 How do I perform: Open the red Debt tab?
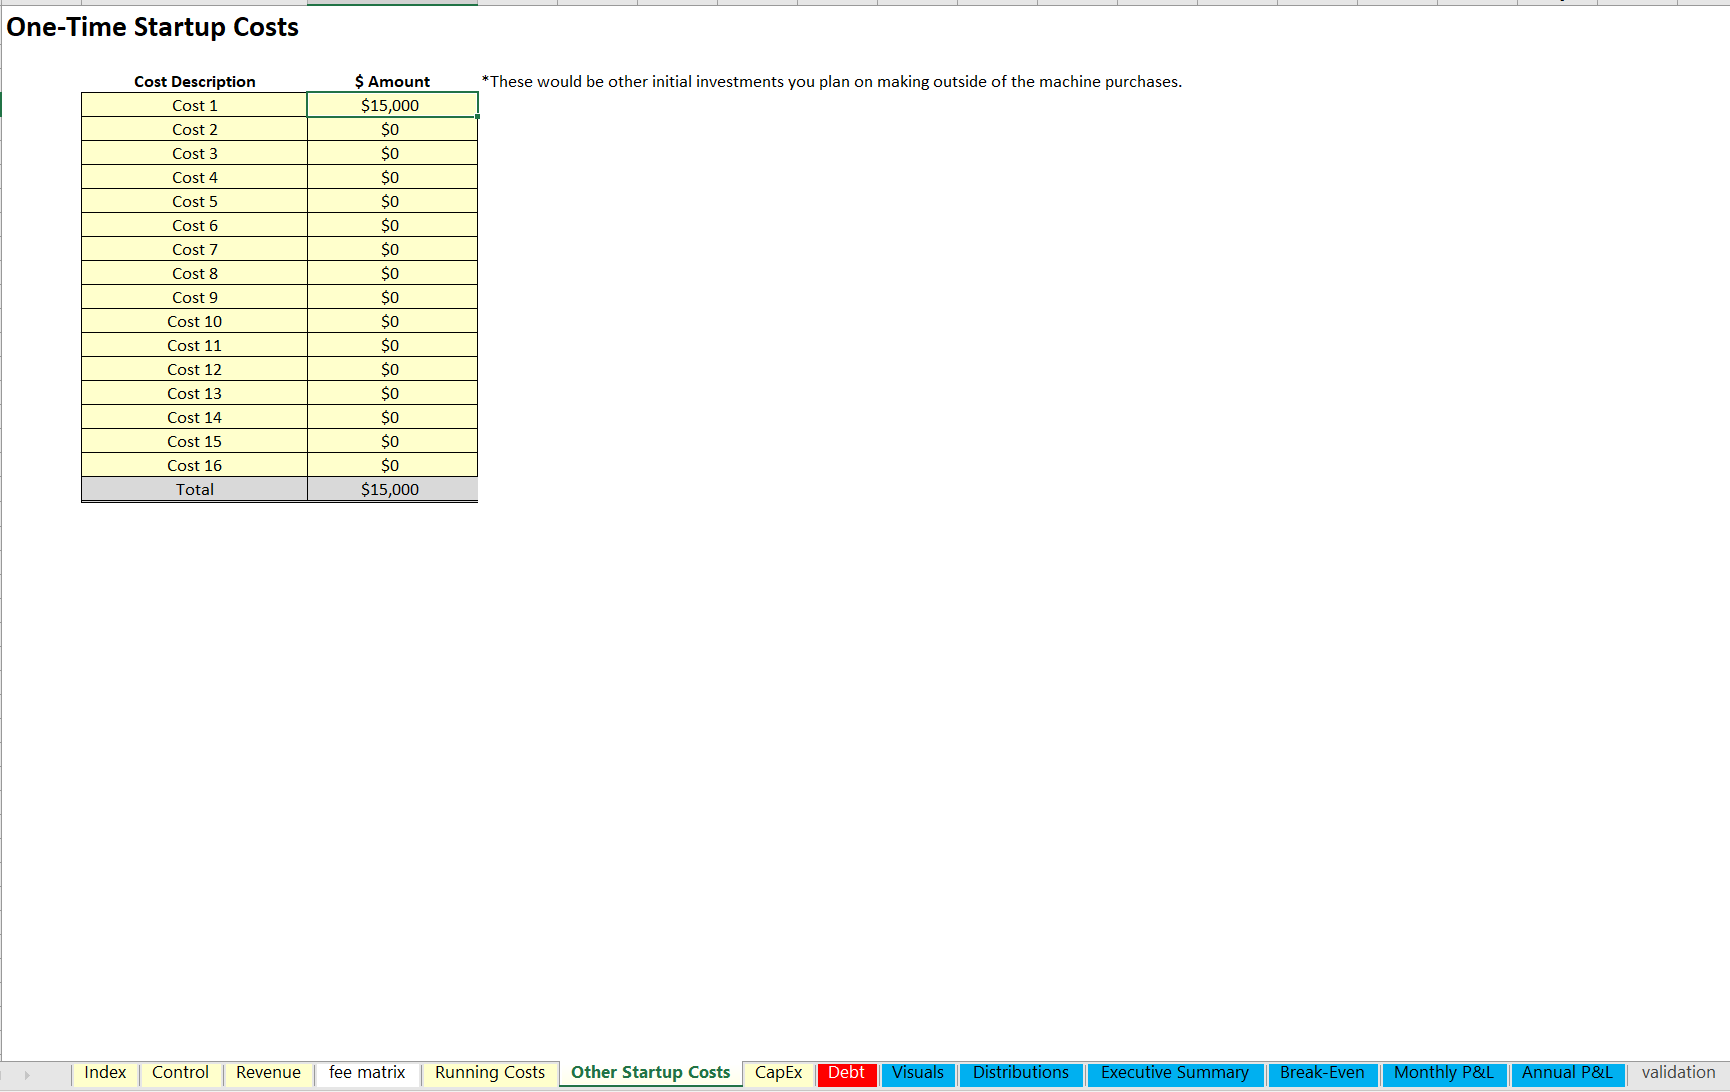coord(846,1073)
